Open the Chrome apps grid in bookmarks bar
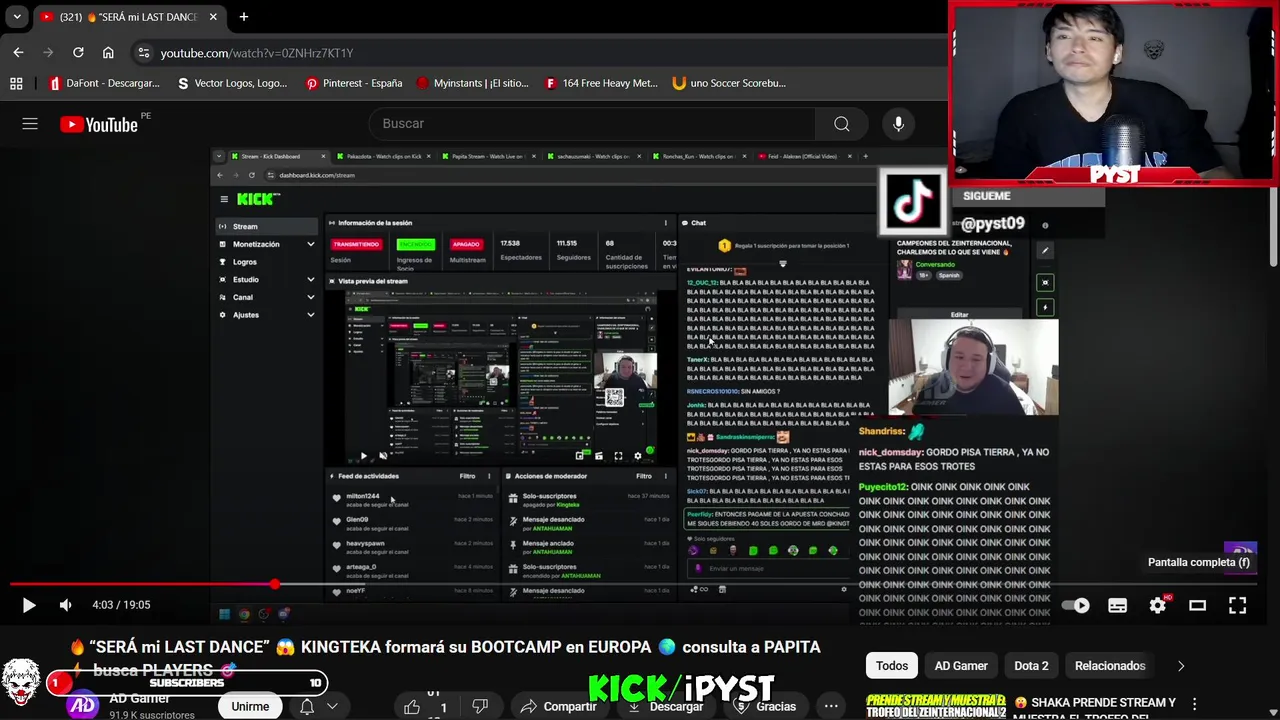1280x720 pixels. [16, 83]
